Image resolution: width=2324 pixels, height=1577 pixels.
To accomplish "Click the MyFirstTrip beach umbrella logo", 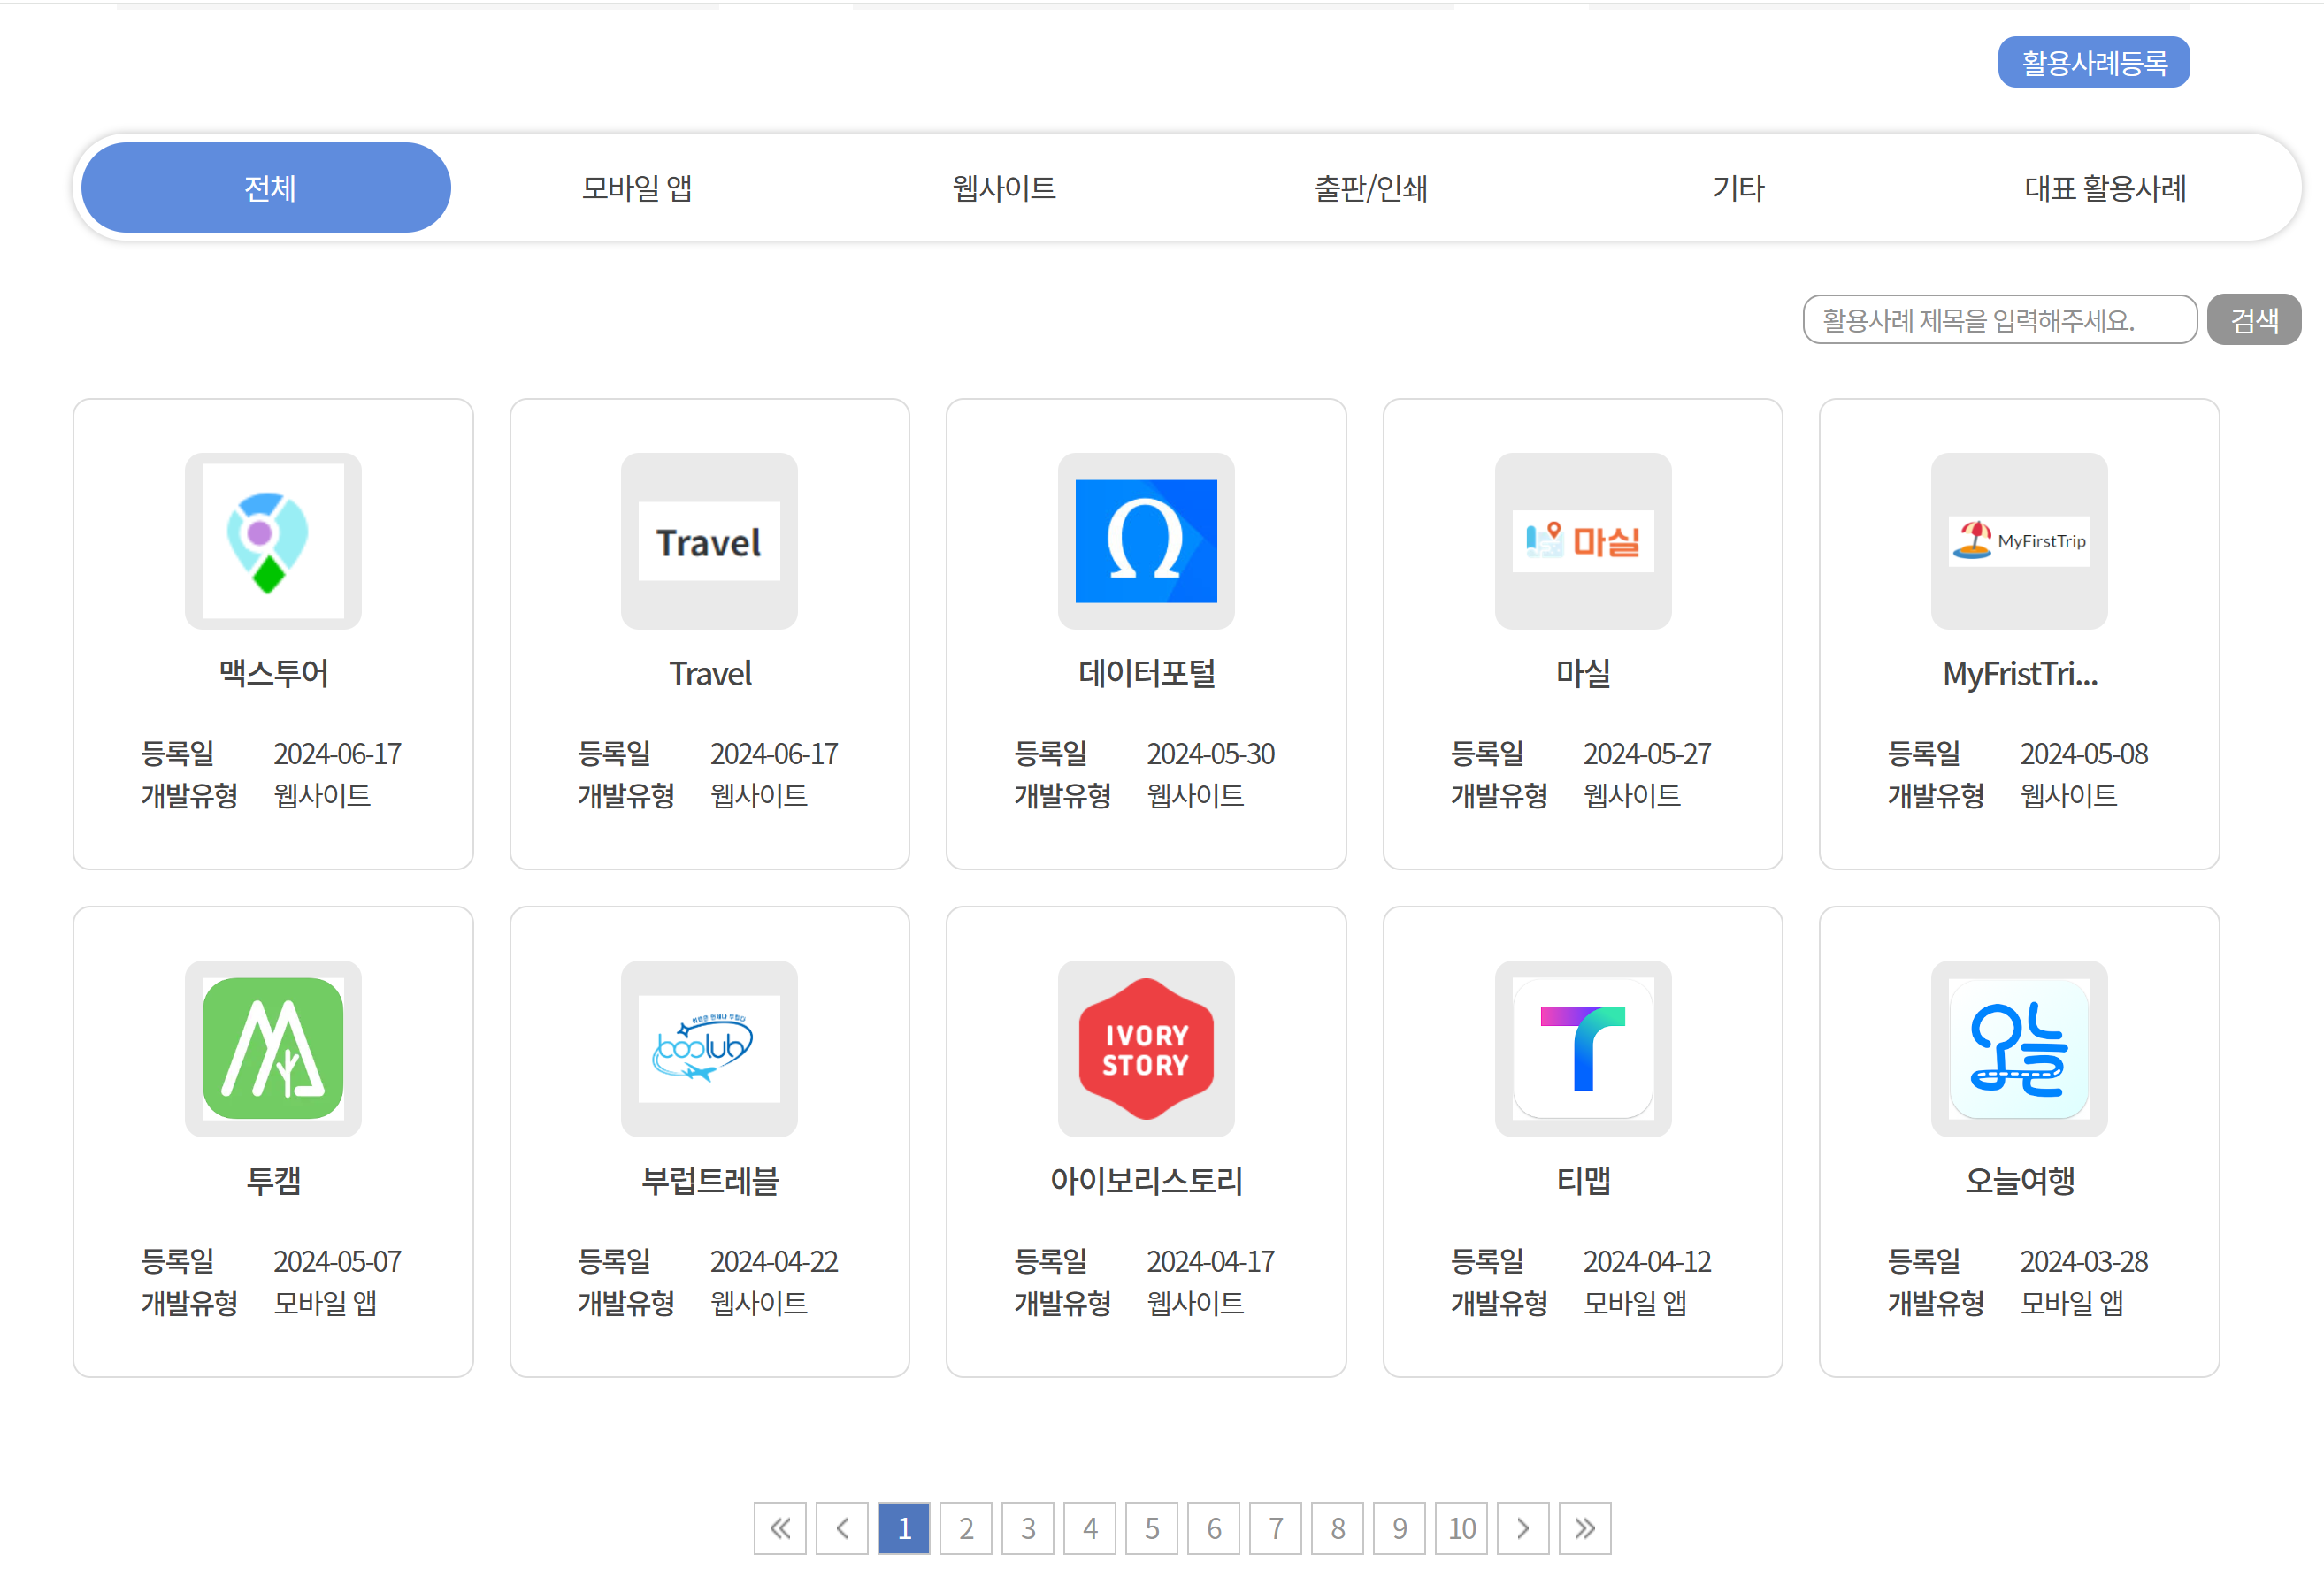I will [2018, 541].
